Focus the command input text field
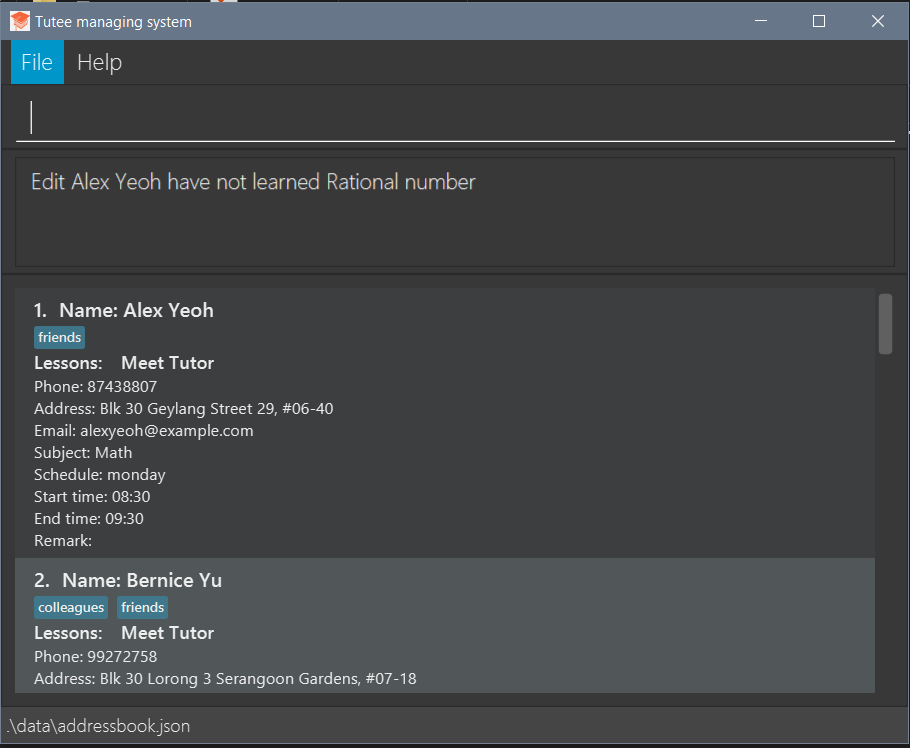Viewport: 910px width, 748px height. 455,118
